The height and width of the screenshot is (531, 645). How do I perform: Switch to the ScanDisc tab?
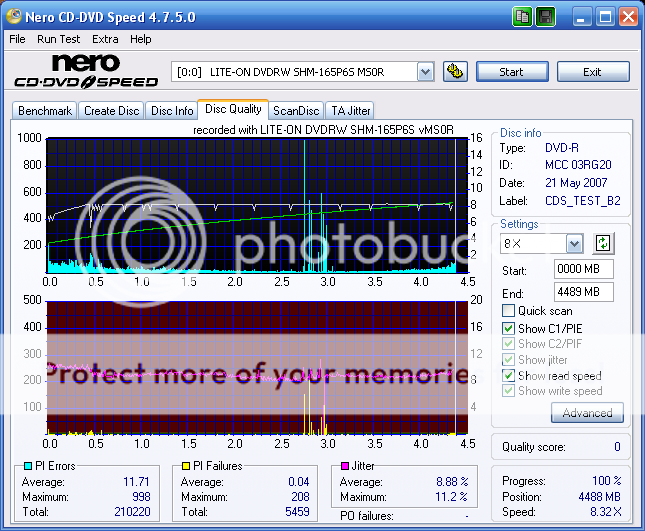(x=296, y=111)
